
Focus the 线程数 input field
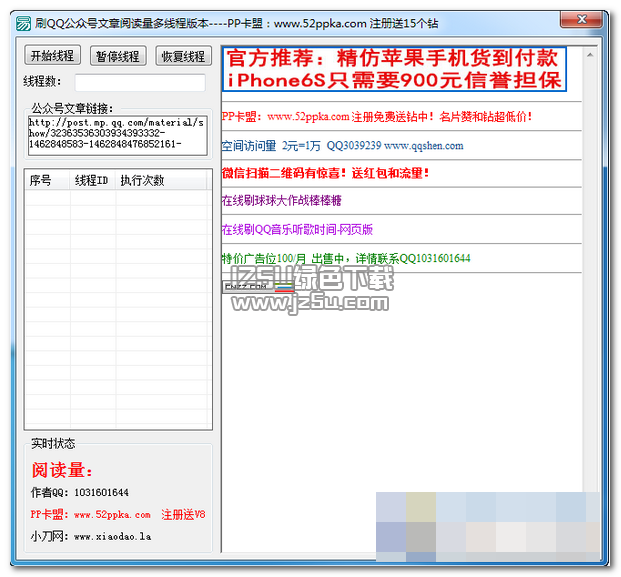140,82
